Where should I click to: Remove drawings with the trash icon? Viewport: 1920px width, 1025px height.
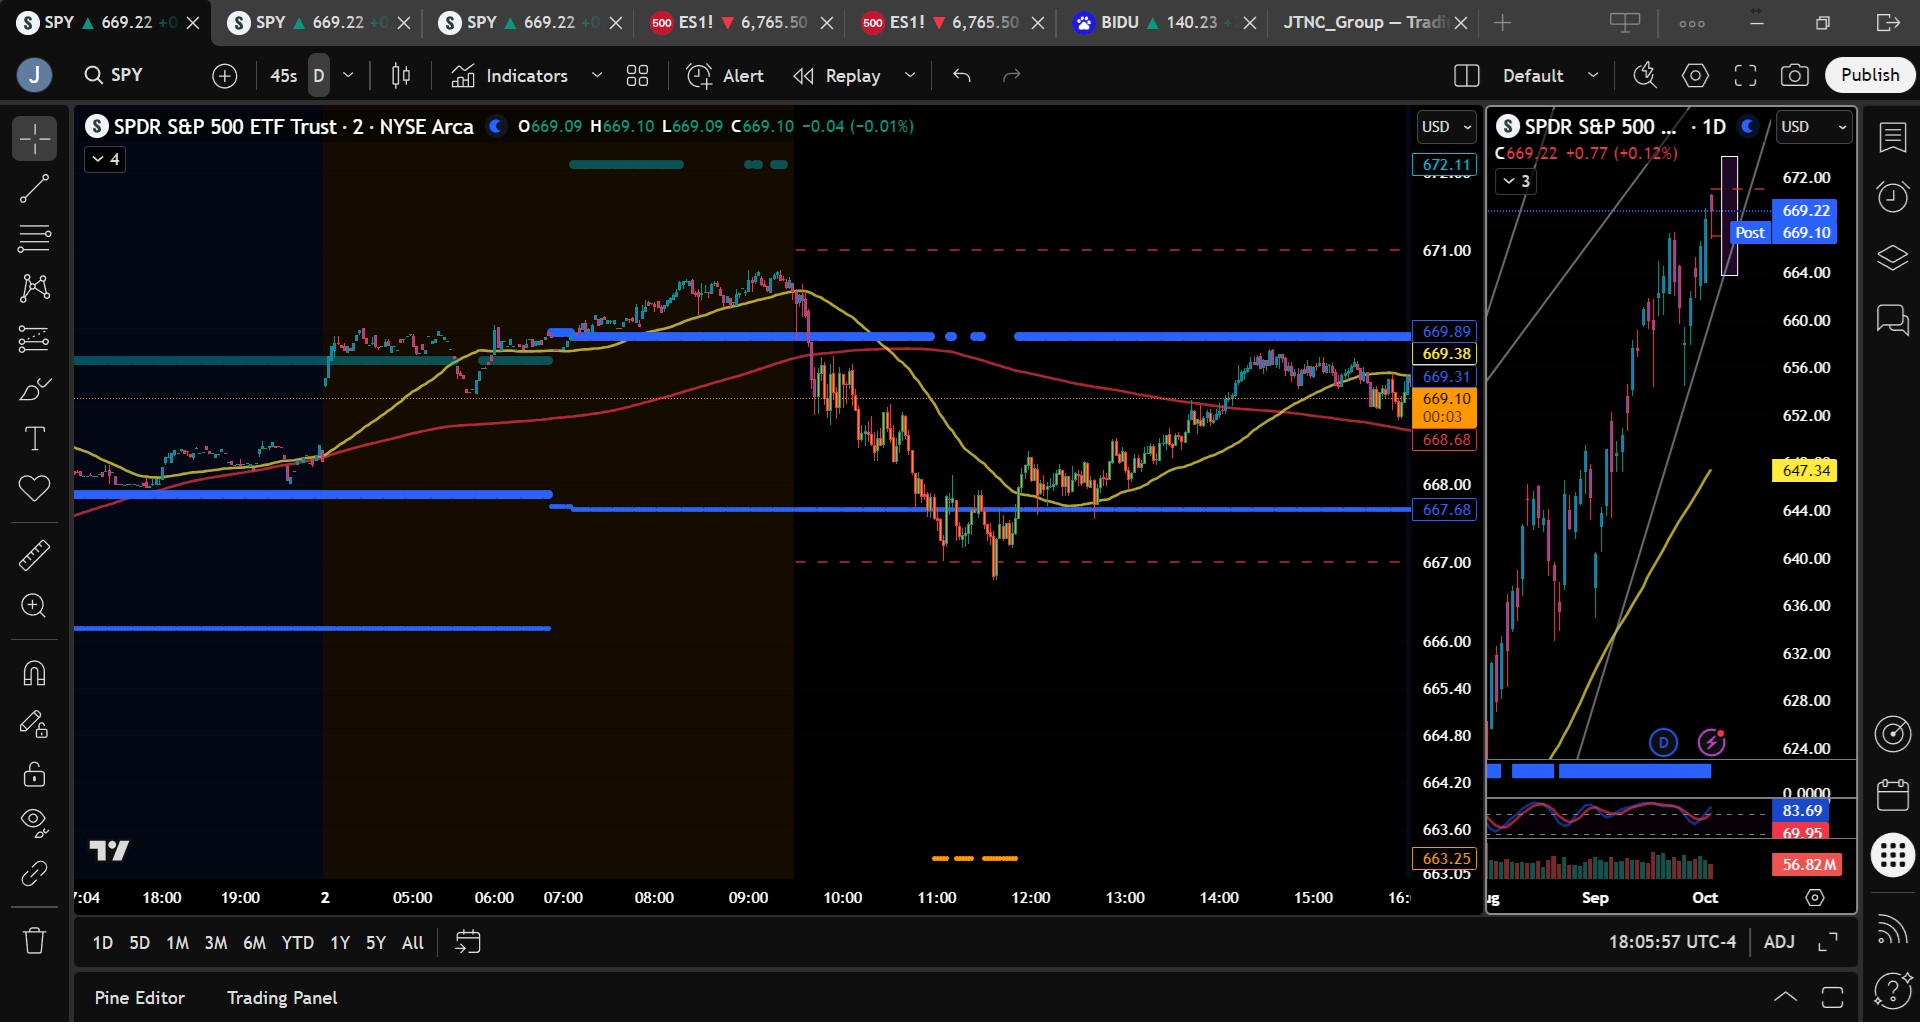coord(34,940)
